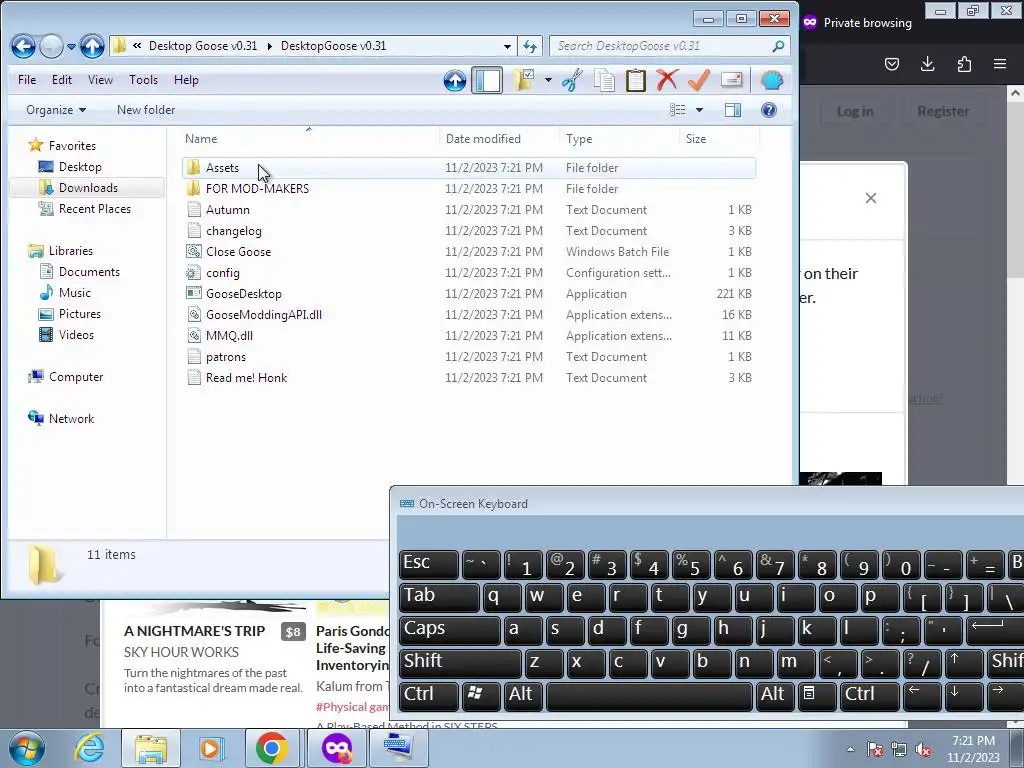Select Downloads in Favorites
This screenshot has height=768, width=1024.
88,188
